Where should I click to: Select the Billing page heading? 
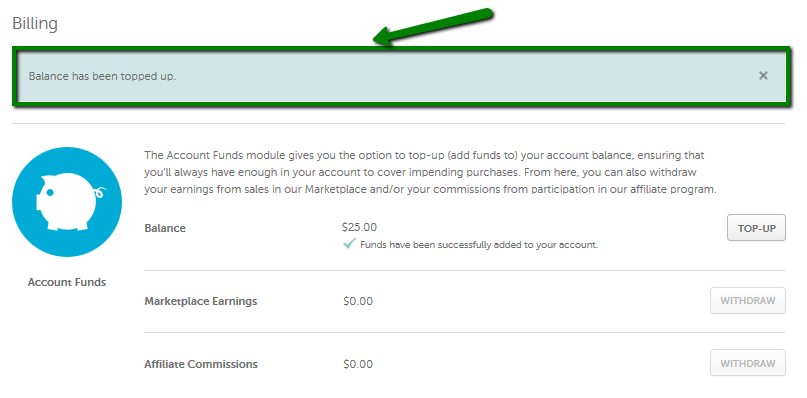tap(35, 24)
